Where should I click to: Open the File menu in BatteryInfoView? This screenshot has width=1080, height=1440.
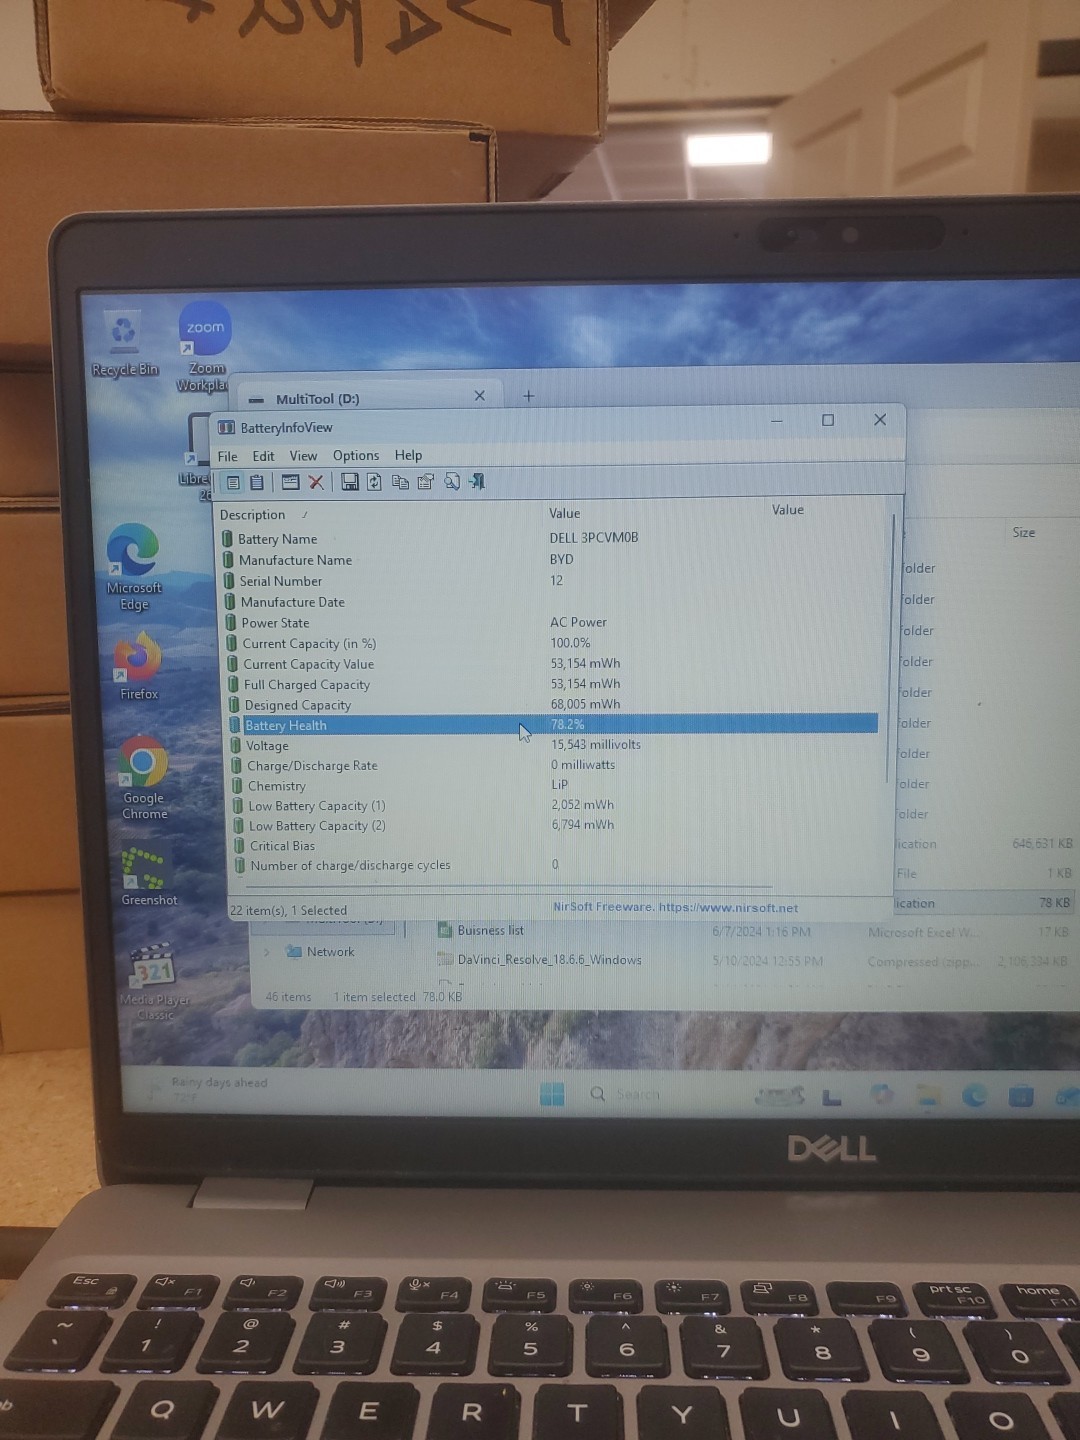(228, 456)
